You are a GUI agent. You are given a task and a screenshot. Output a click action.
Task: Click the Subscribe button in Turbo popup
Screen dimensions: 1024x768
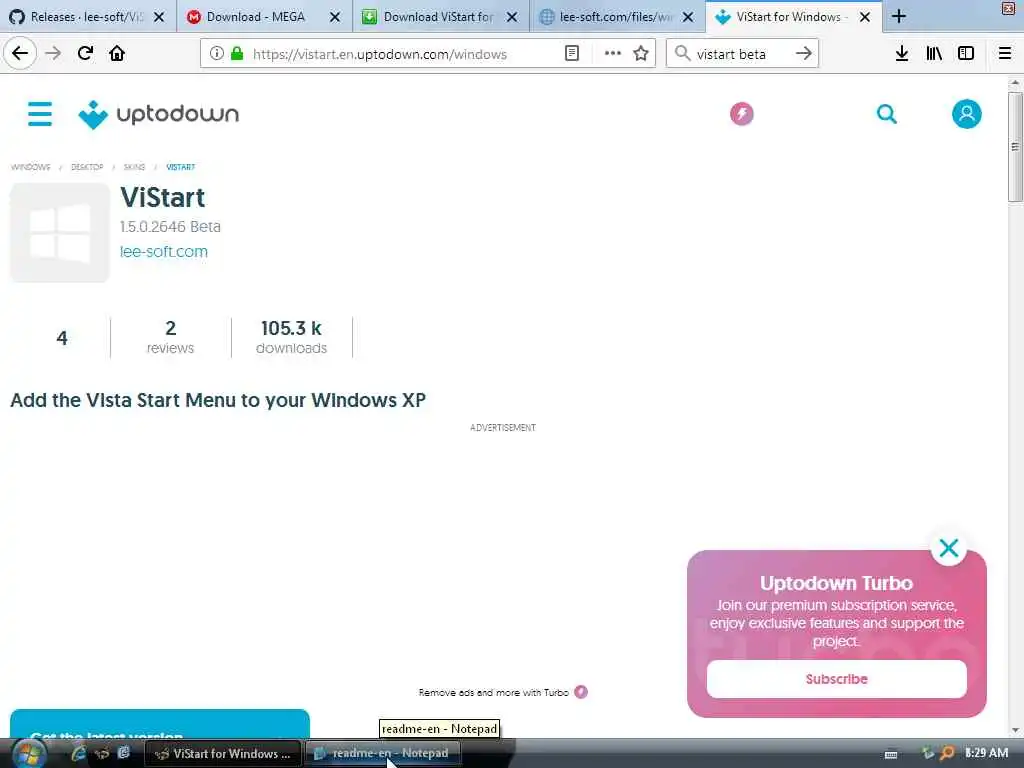[837, 679]
